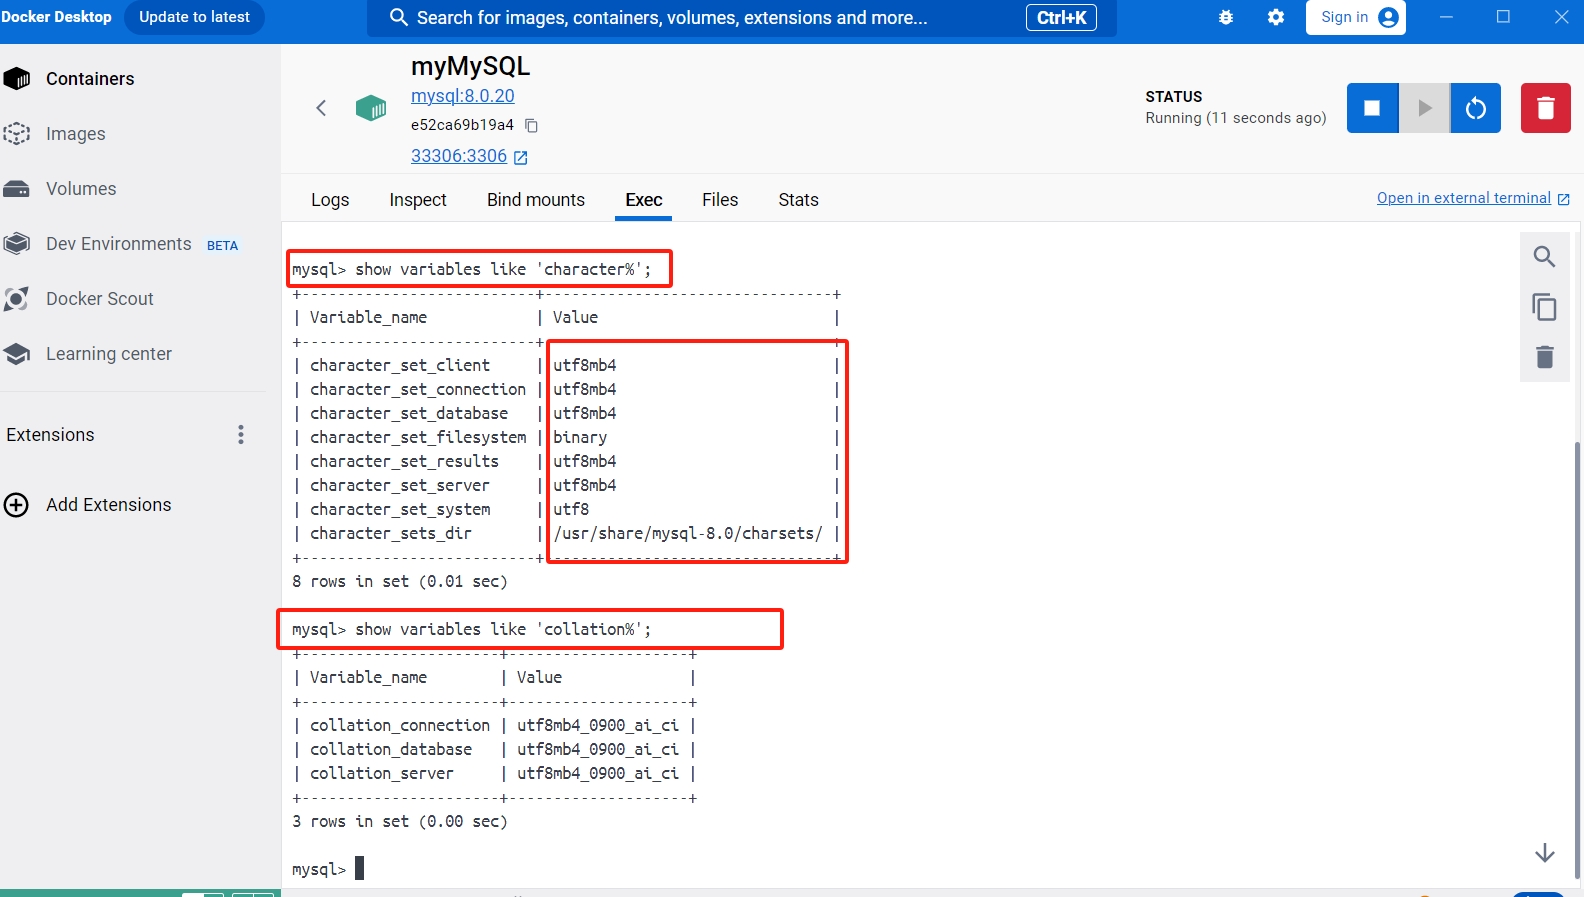Switch to the Logs tab
This screenshot has height=897, width=1584.
coord(330,200)
